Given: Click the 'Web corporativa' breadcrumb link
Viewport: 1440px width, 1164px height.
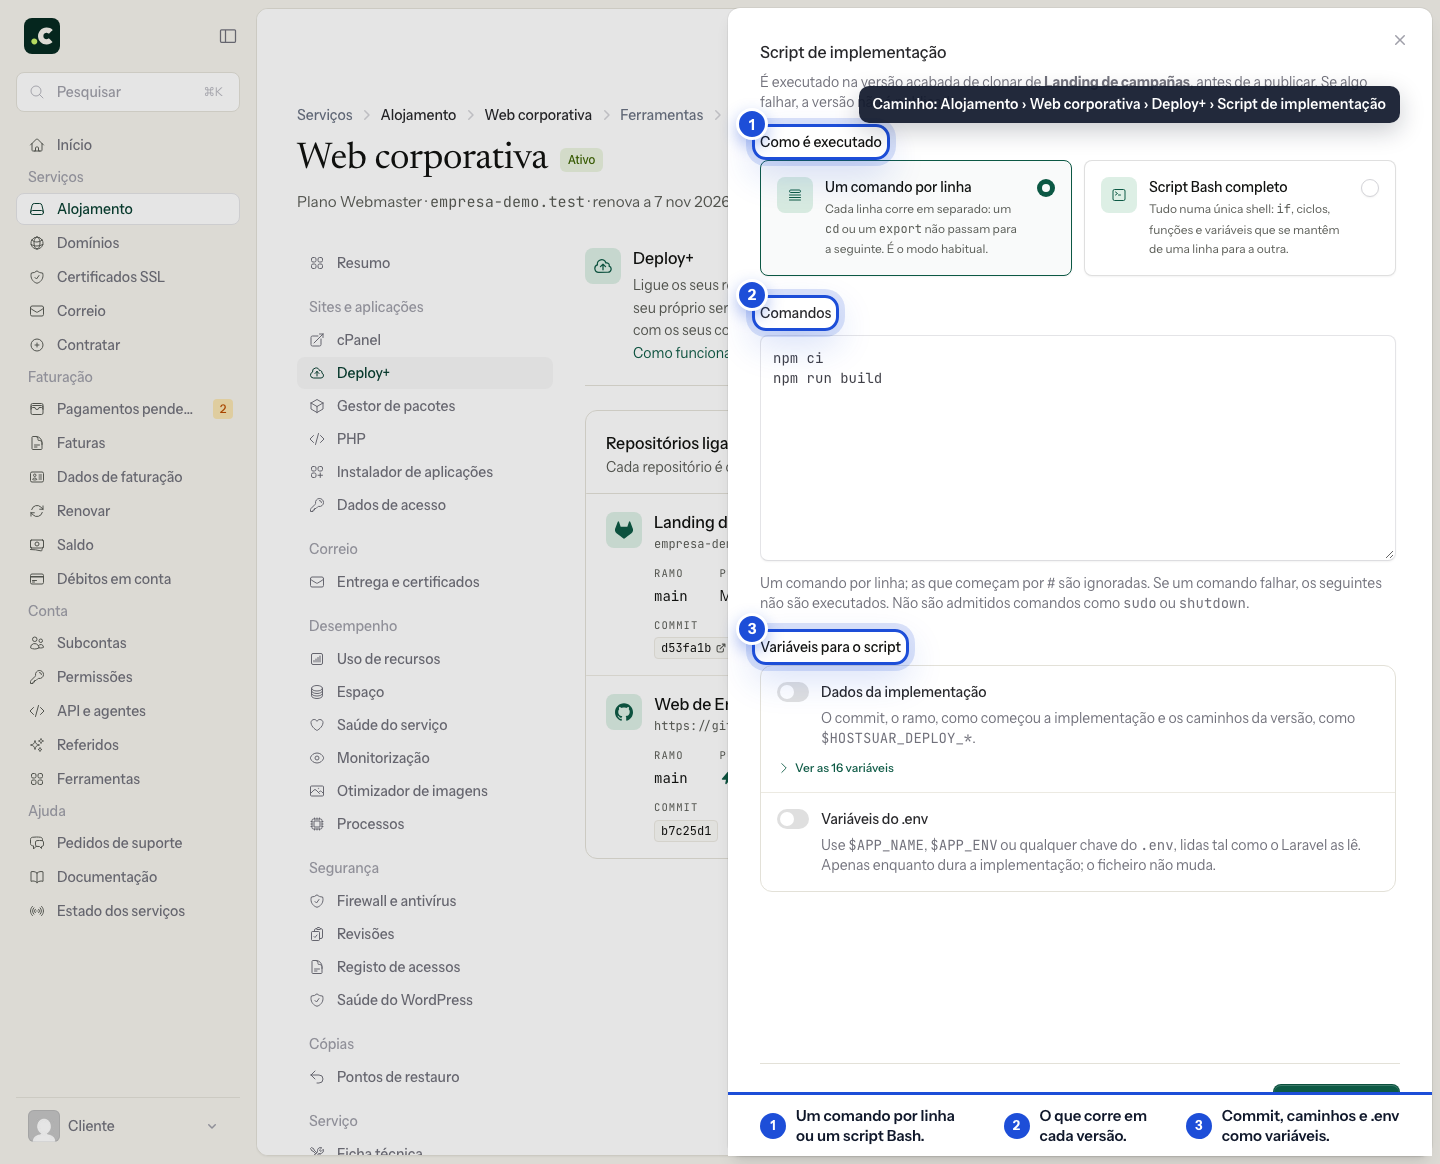Looking at the screenshot, I should [x=538, y=115].
